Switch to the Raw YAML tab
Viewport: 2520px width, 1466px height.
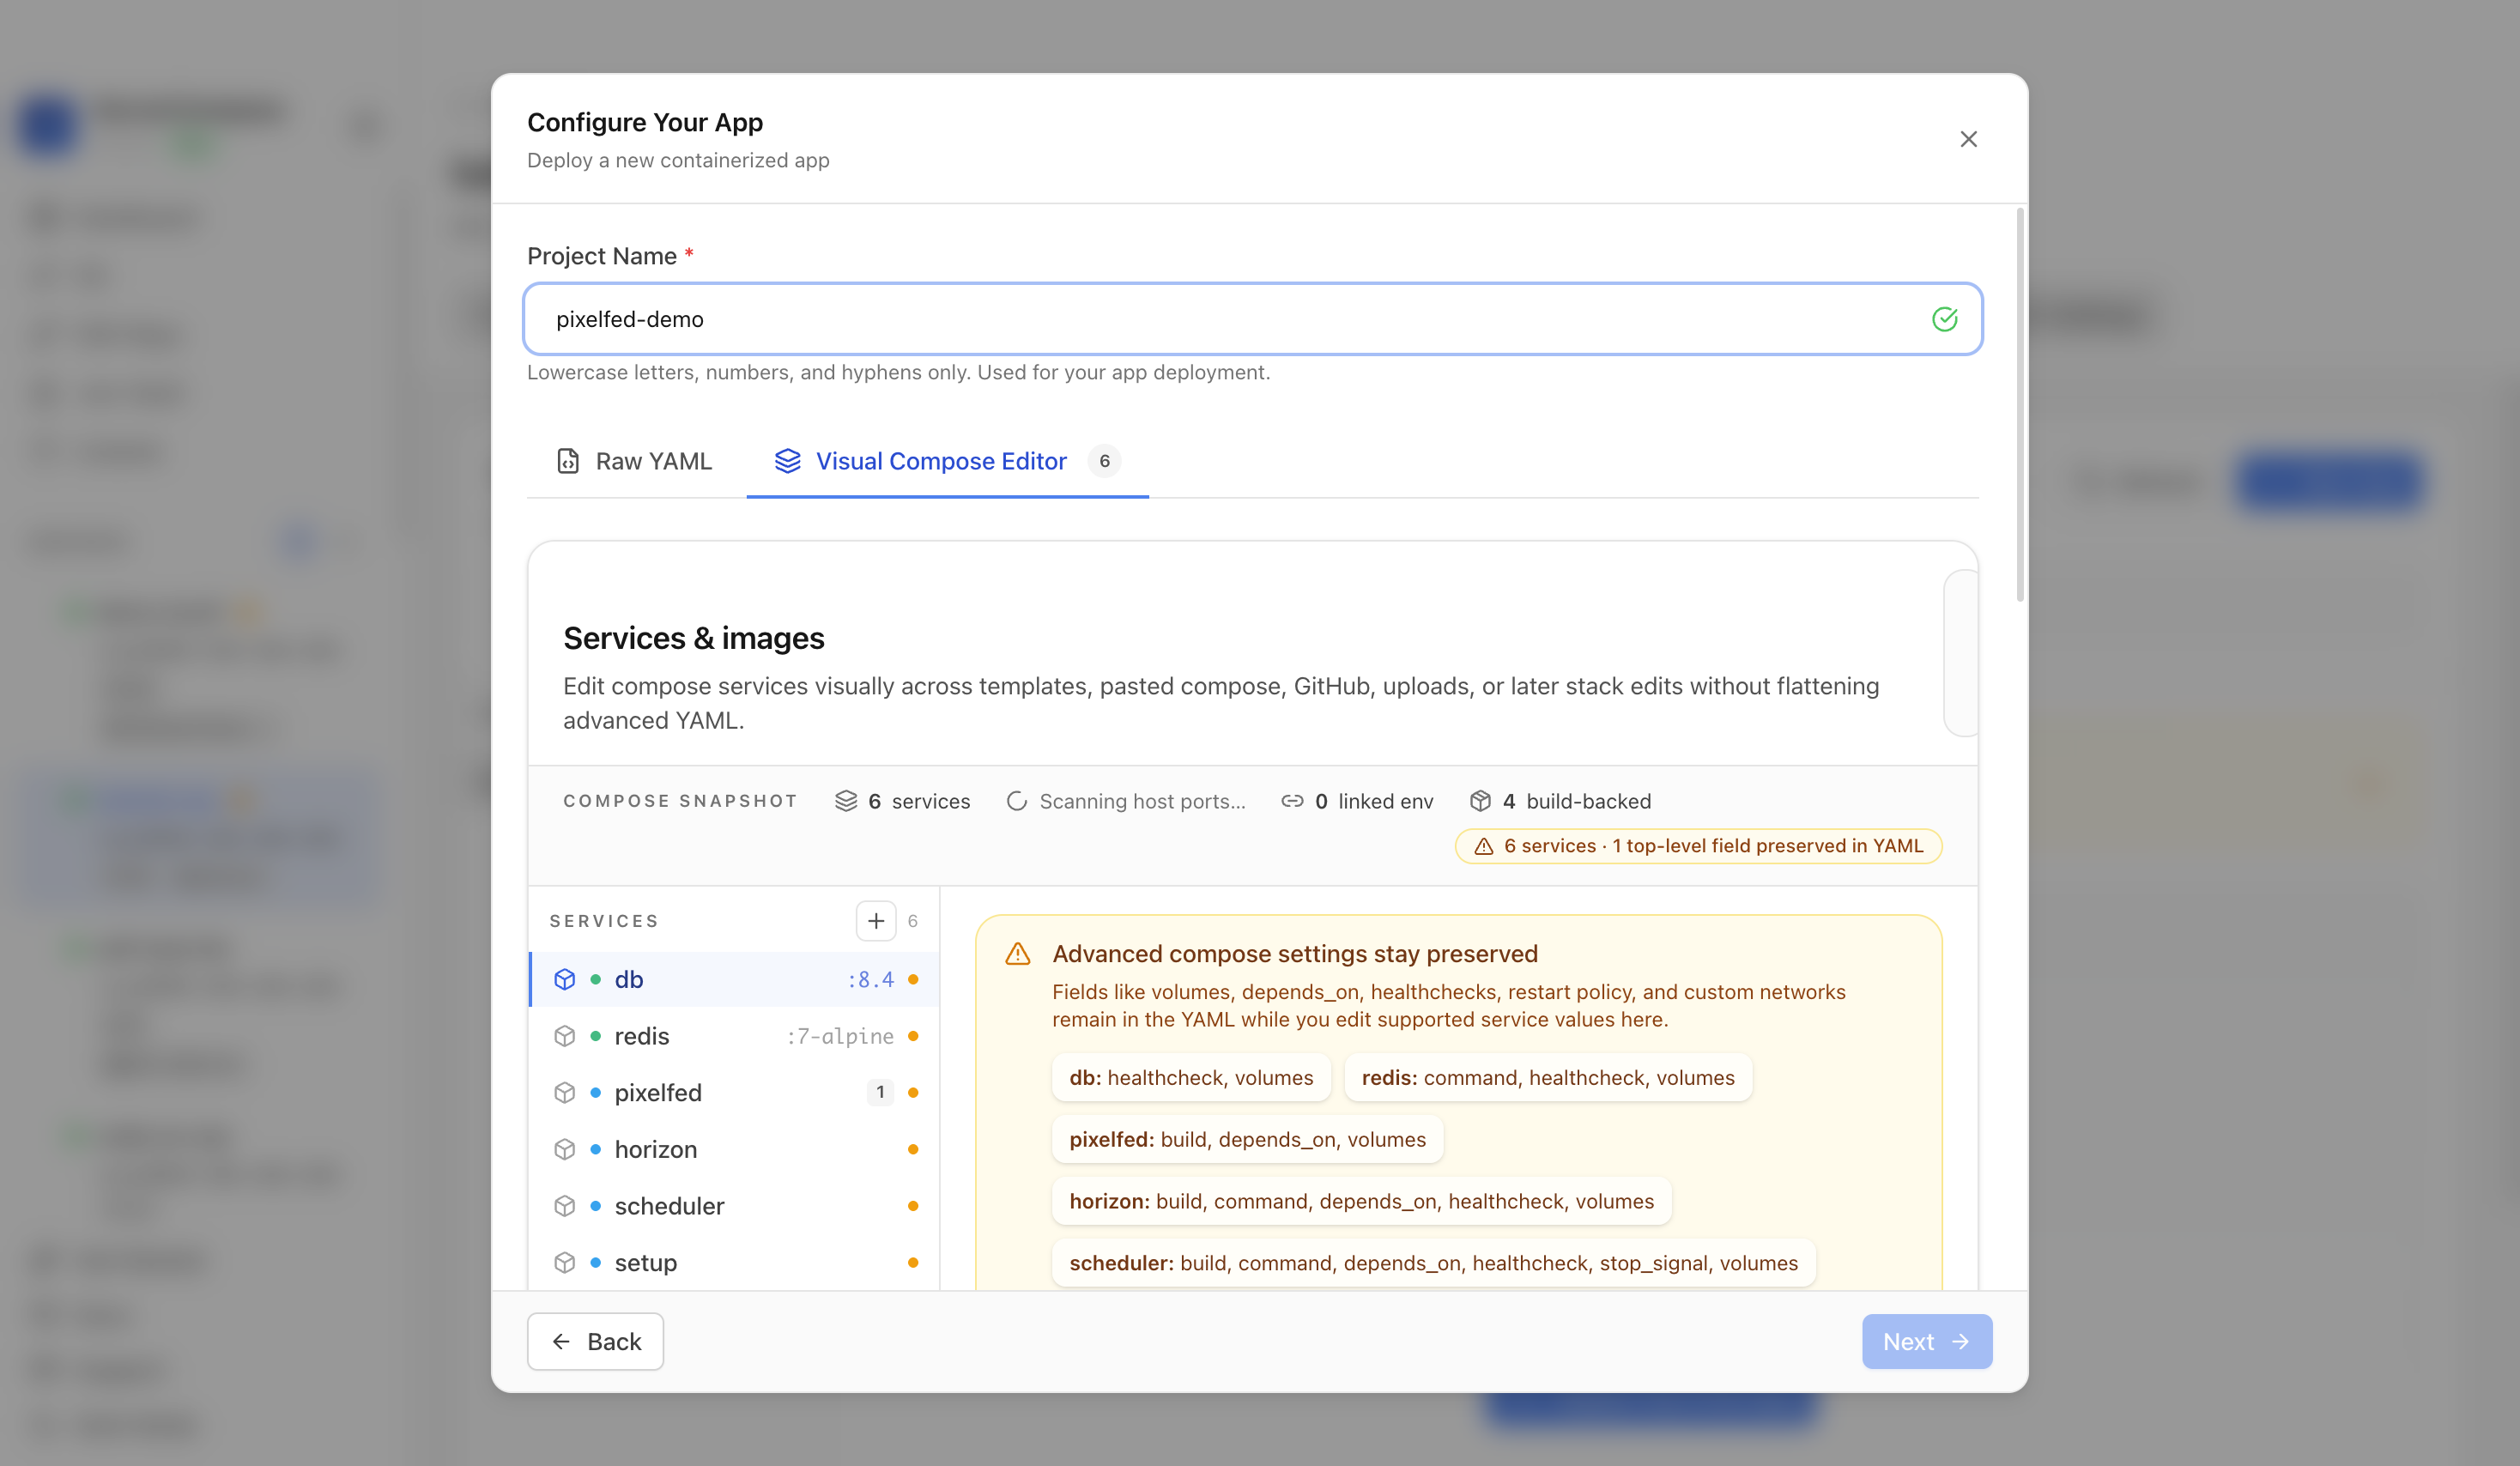click(635, 461)
